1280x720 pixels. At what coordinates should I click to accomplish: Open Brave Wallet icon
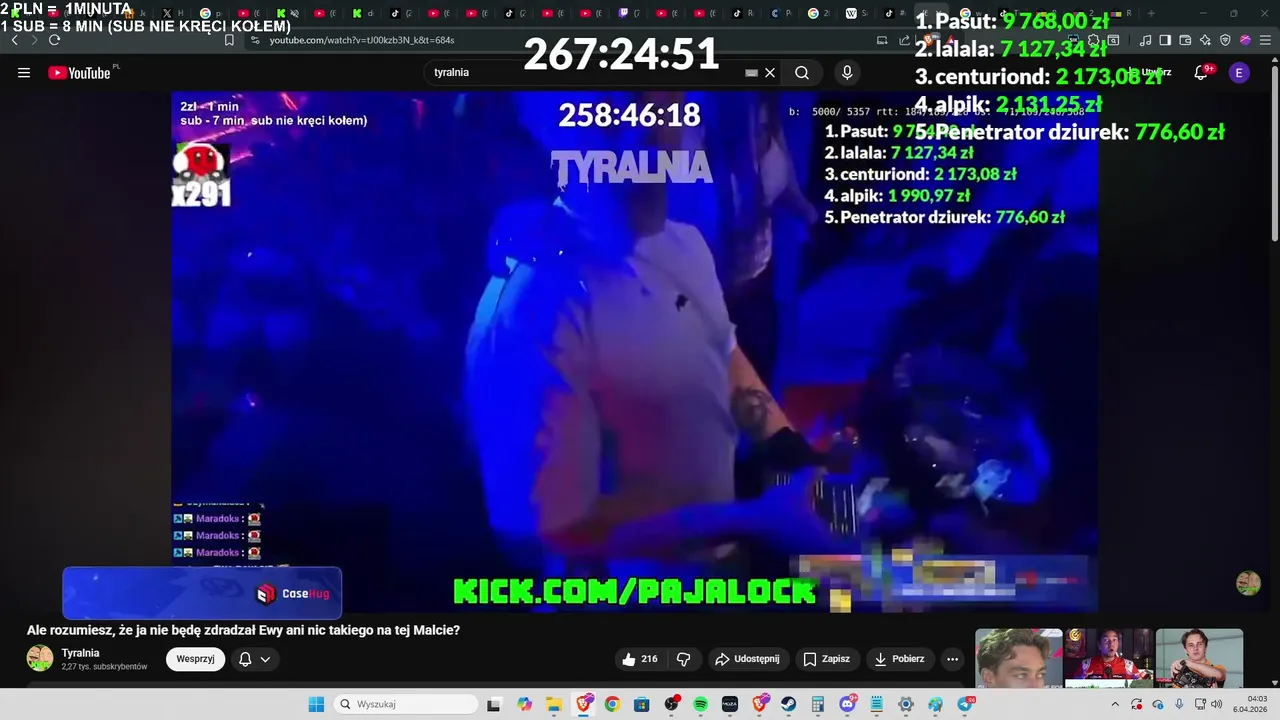click(x=1185, y=40)
